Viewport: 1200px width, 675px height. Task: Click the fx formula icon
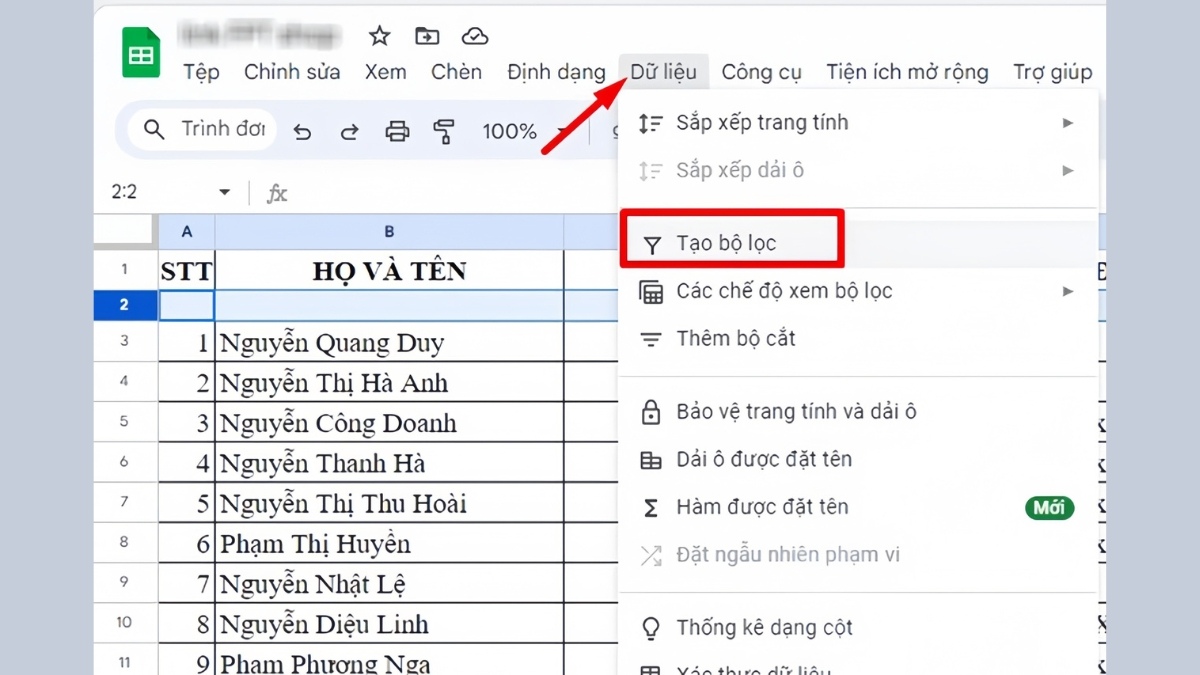click(x=277, y=193)
